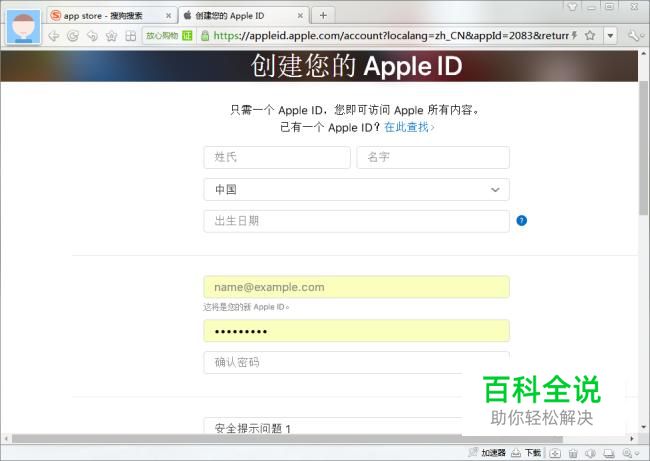Click the name@example.com email field

(x=357, y=287)
